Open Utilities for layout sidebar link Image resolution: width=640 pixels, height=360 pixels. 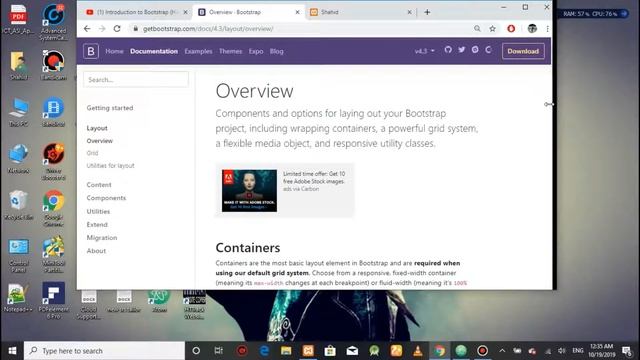[x=110, y=165]
